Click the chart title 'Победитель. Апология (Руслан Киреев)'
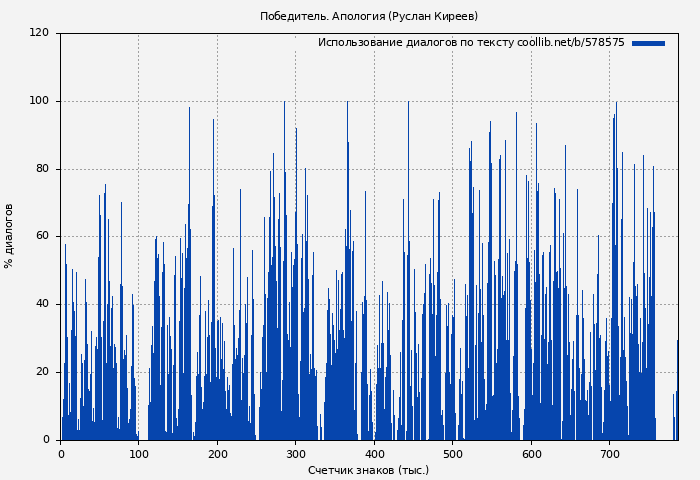Image resolution: width=700 pixels, height=480 pixels. (x=369, y=16)
